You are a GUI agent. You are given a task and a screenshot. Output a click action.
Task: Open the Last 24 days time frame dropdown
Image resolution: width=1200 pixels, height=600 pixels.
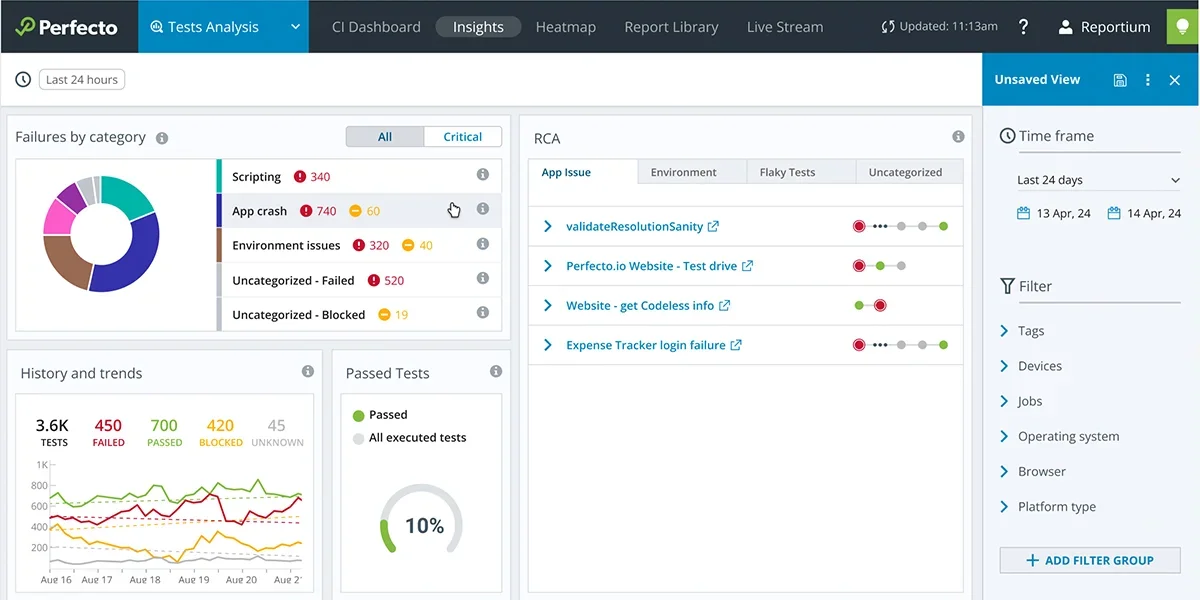point(1098,180)
